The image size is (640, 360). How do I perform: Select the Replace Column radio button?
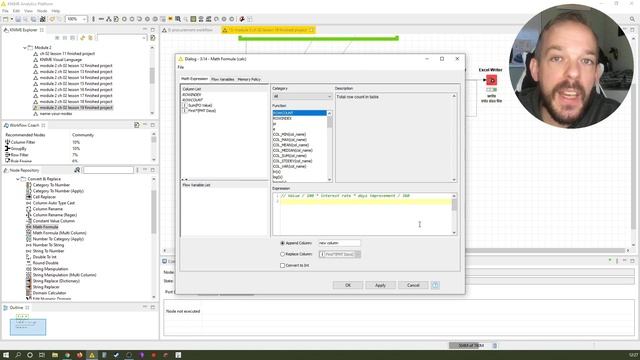point(282,254)
